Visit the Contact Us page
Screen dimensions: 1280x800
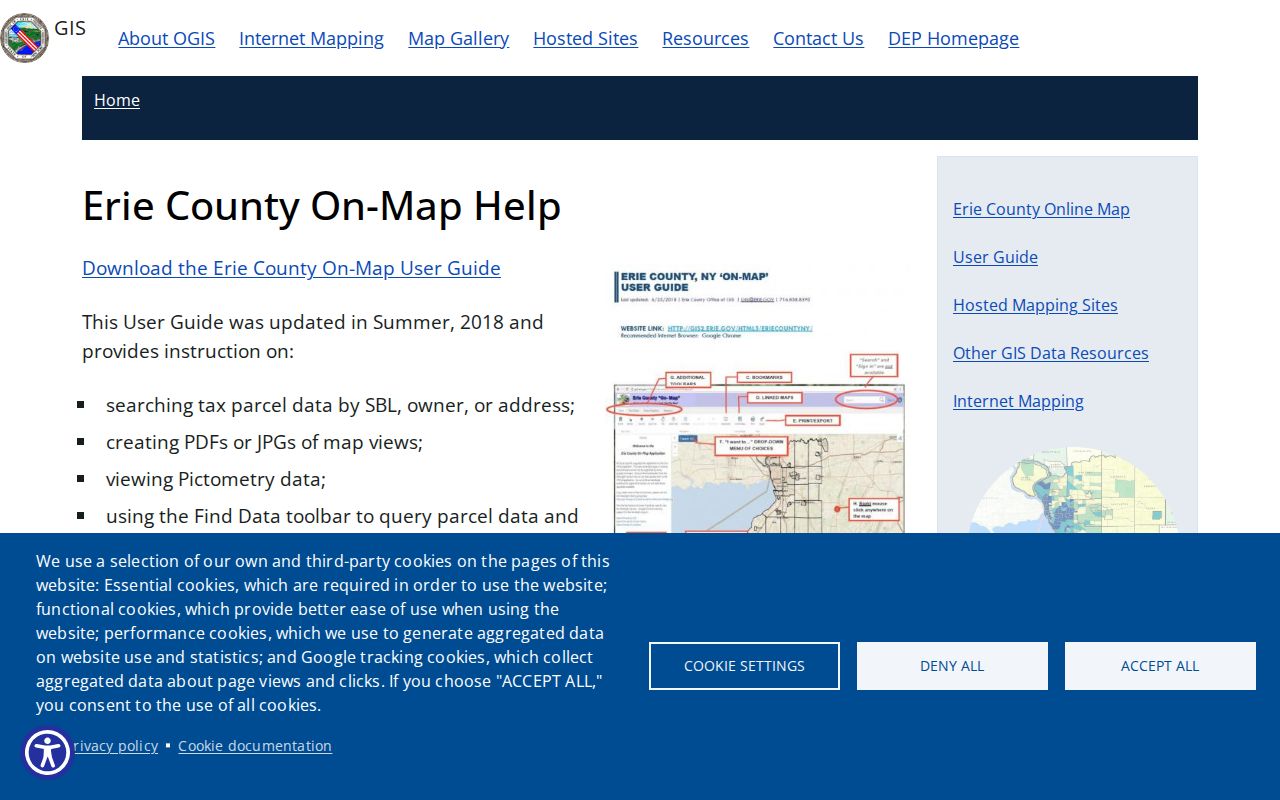pyautogui.click(x=818, y=38)
